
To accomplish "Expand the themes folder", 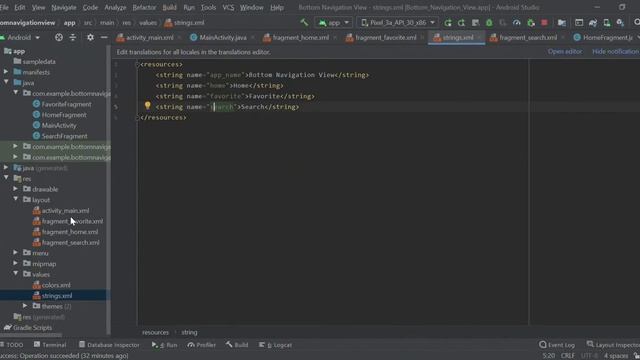I will tap(25, 306).
